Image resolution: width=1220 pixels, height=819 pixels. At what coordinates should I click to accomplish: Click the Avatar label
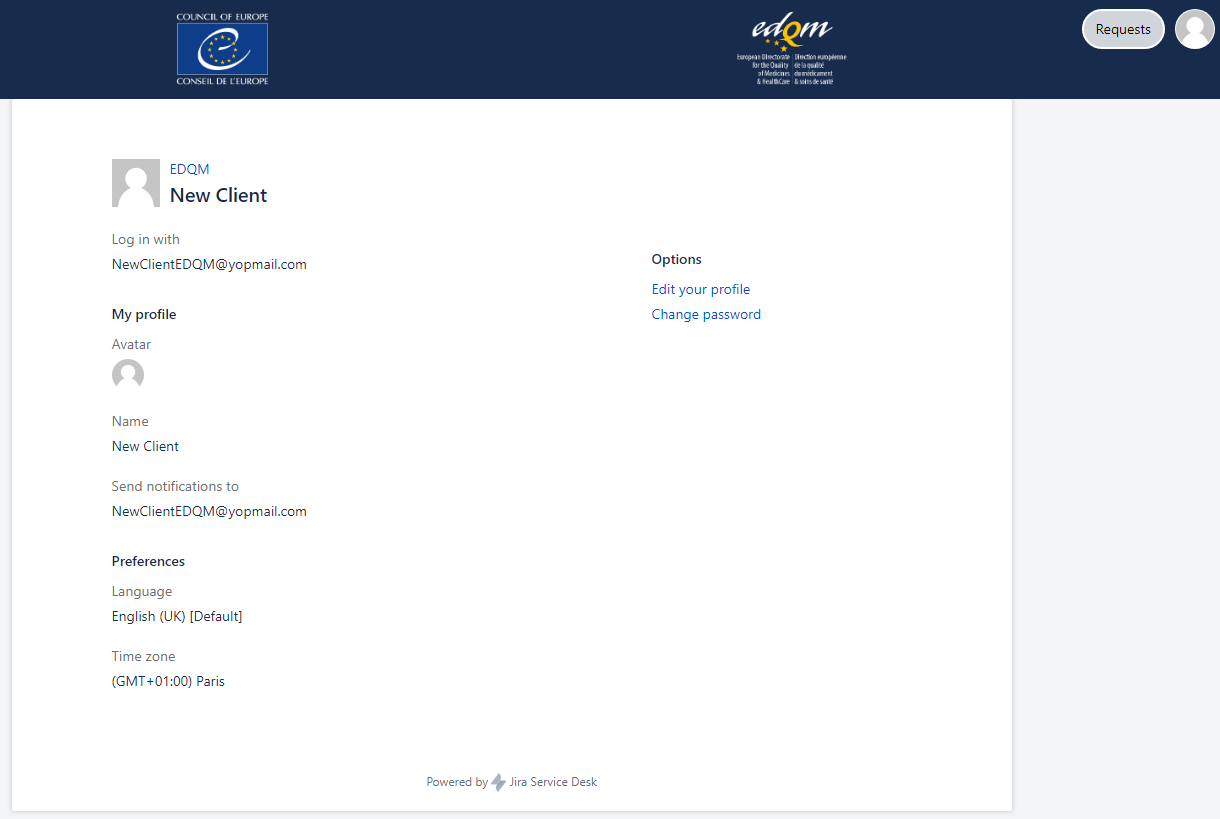131,344
